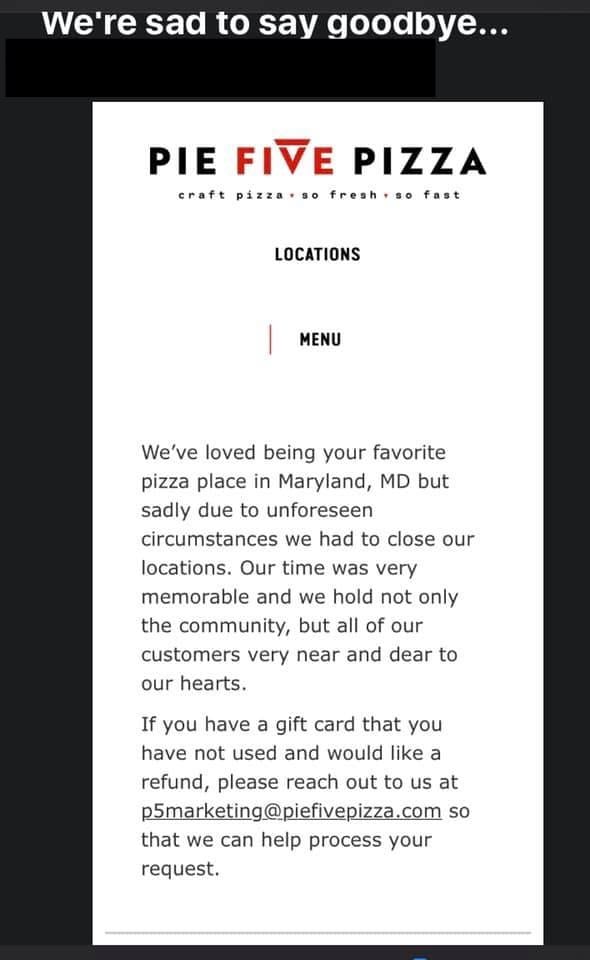Click red dot between pizza and so fresh
This screenshot has width=590, height=960.
(293, 196)
